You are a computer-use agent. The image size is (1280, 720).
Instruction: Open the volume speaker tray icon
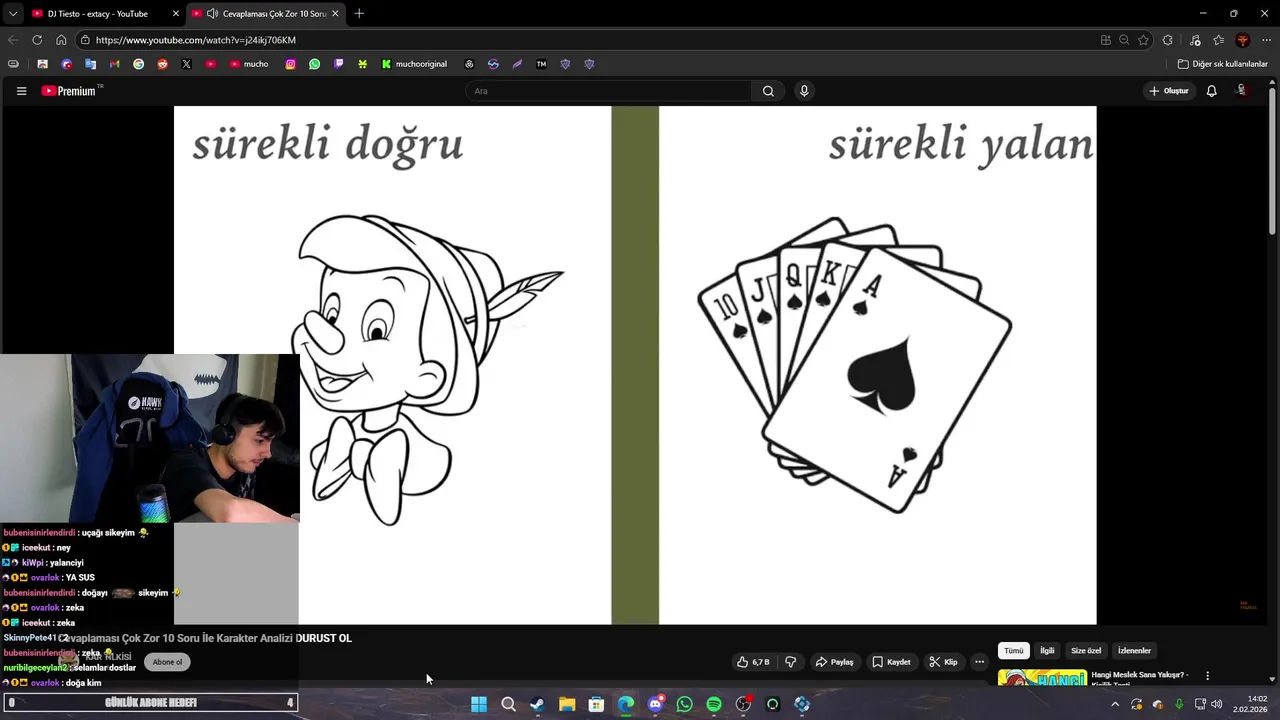pyautogui.click(x=1217, y=704)
